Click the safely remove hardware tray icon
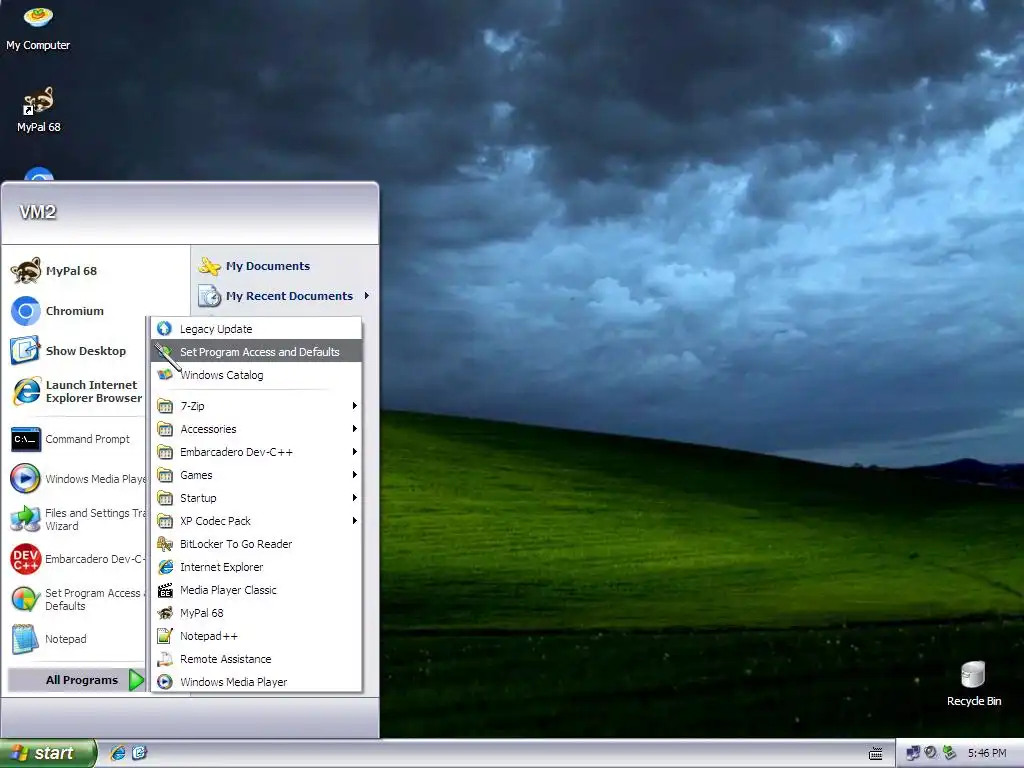Image resolution: width=1024 pixels, height=768 pixels. tap(949, 754)
